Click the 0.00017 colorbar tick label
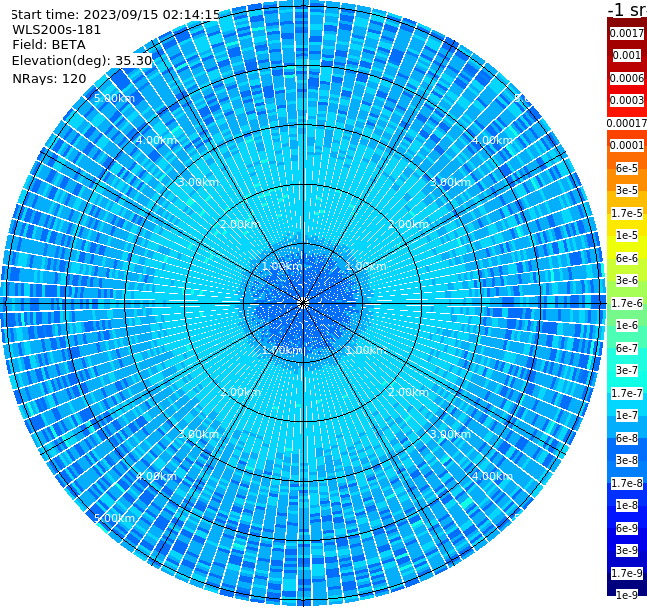 click(x=627, y=123)
